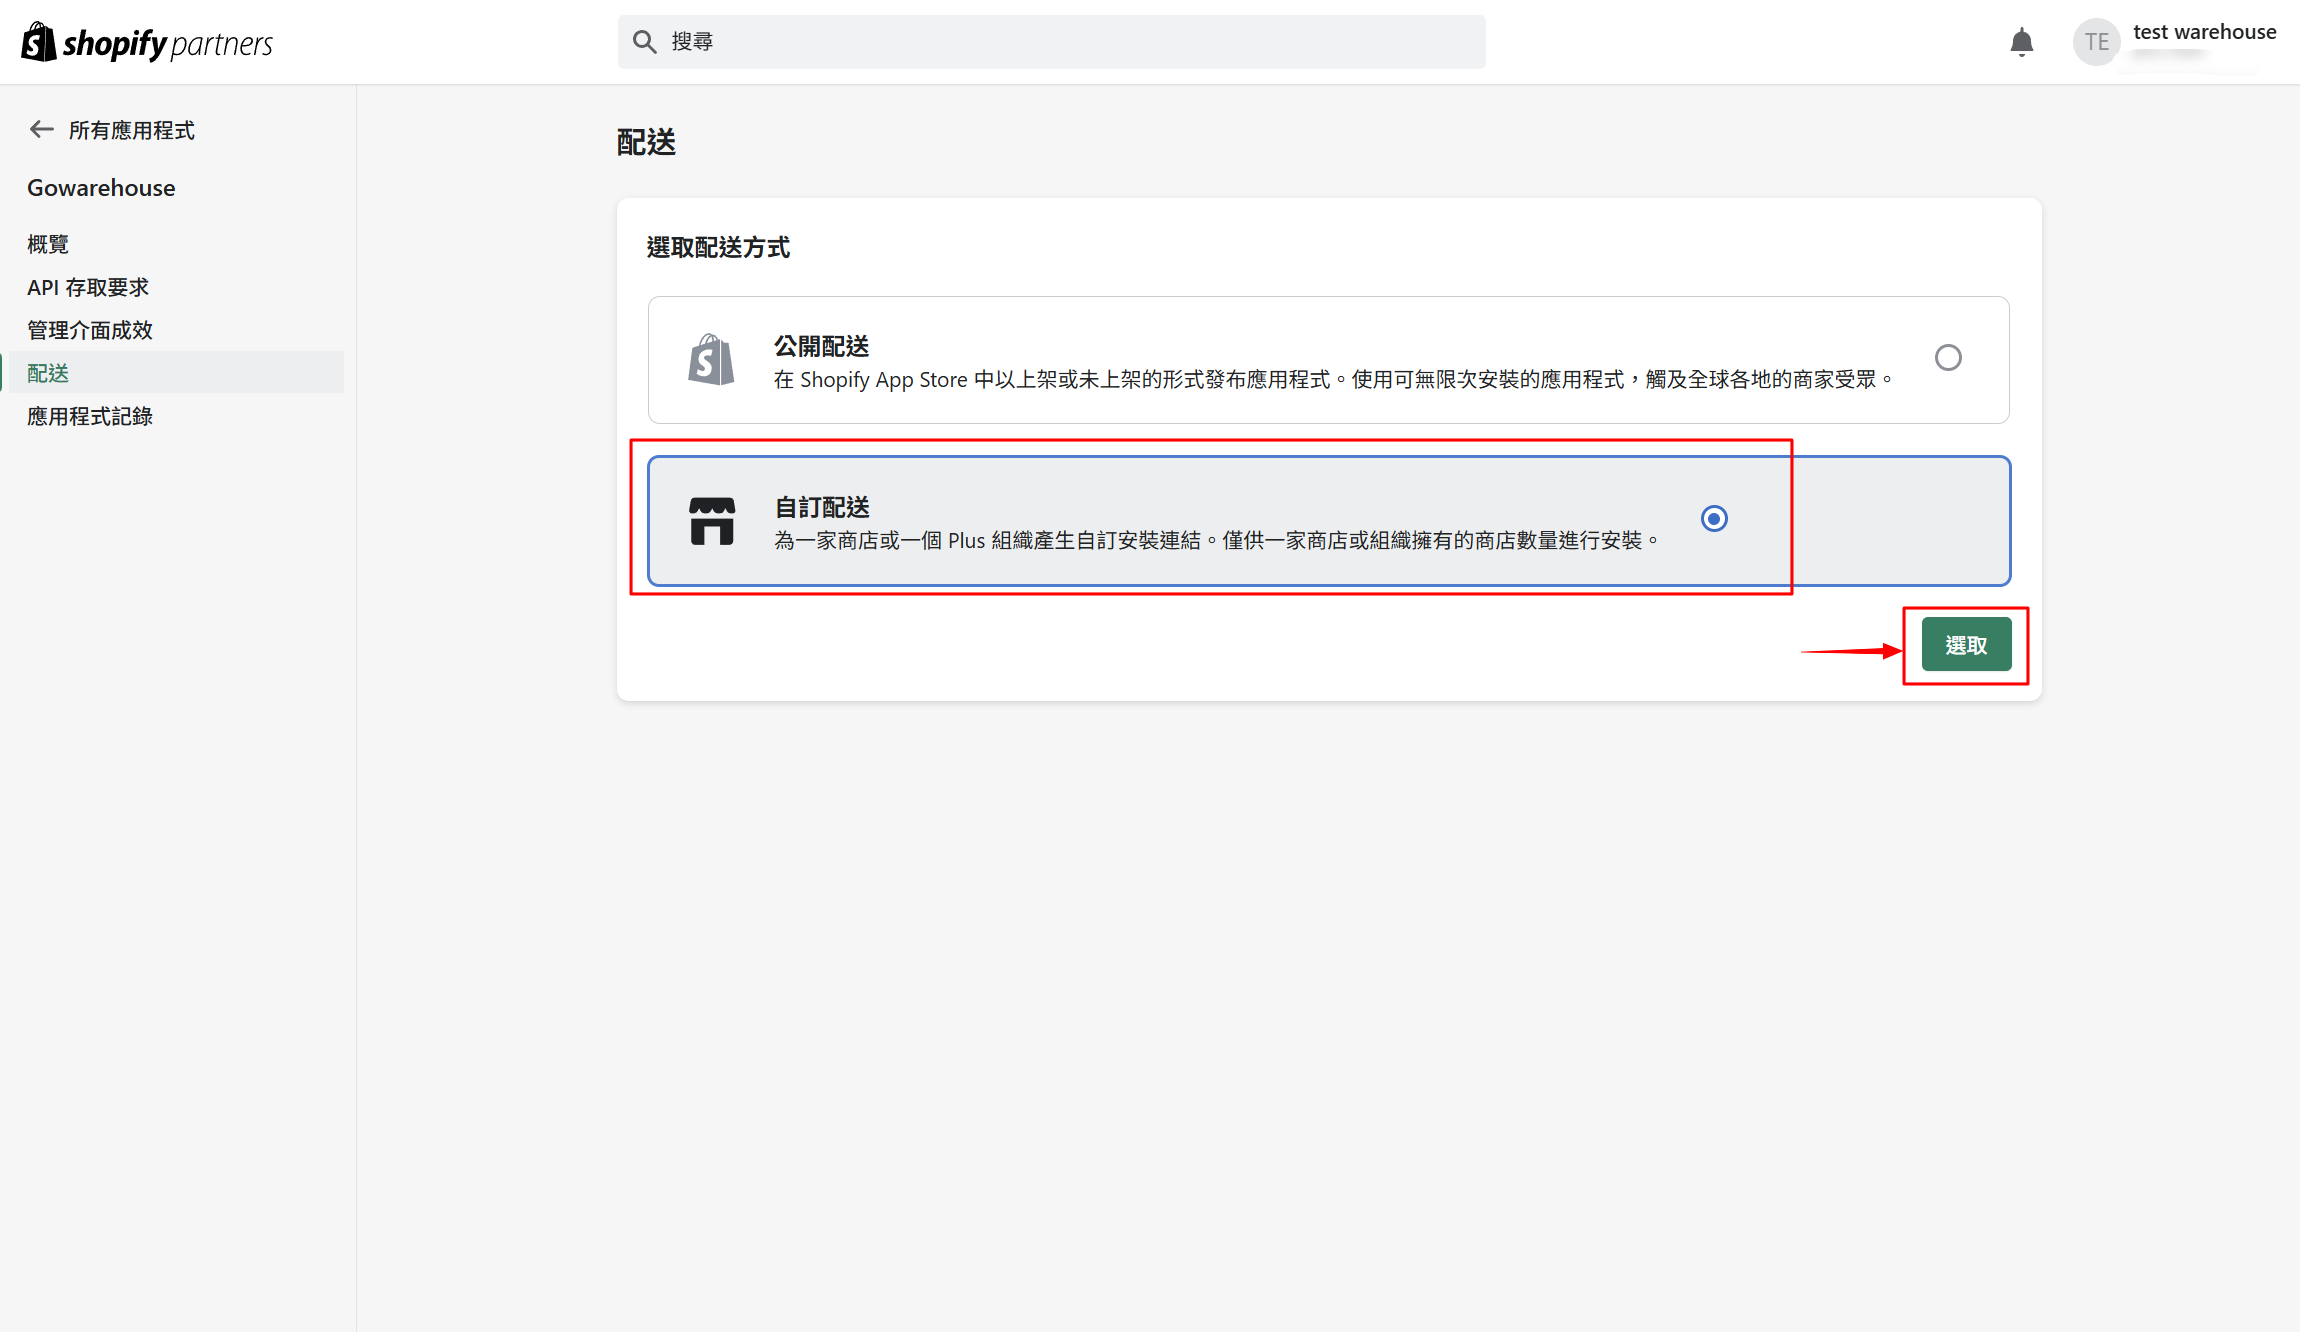This screenshot has width=2300, height=1332.
Task: Click the search magnifier icon
Action: click(645, 42)
